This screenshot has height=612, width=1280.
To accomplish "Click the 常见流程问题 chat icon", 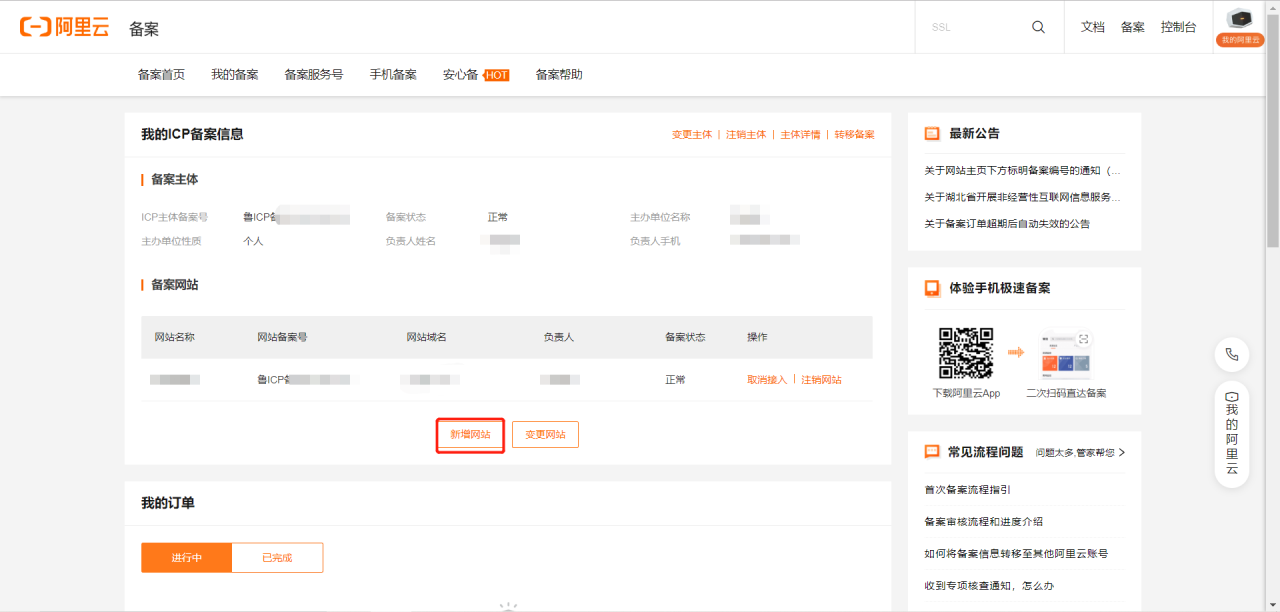I will tap(933, 451).
